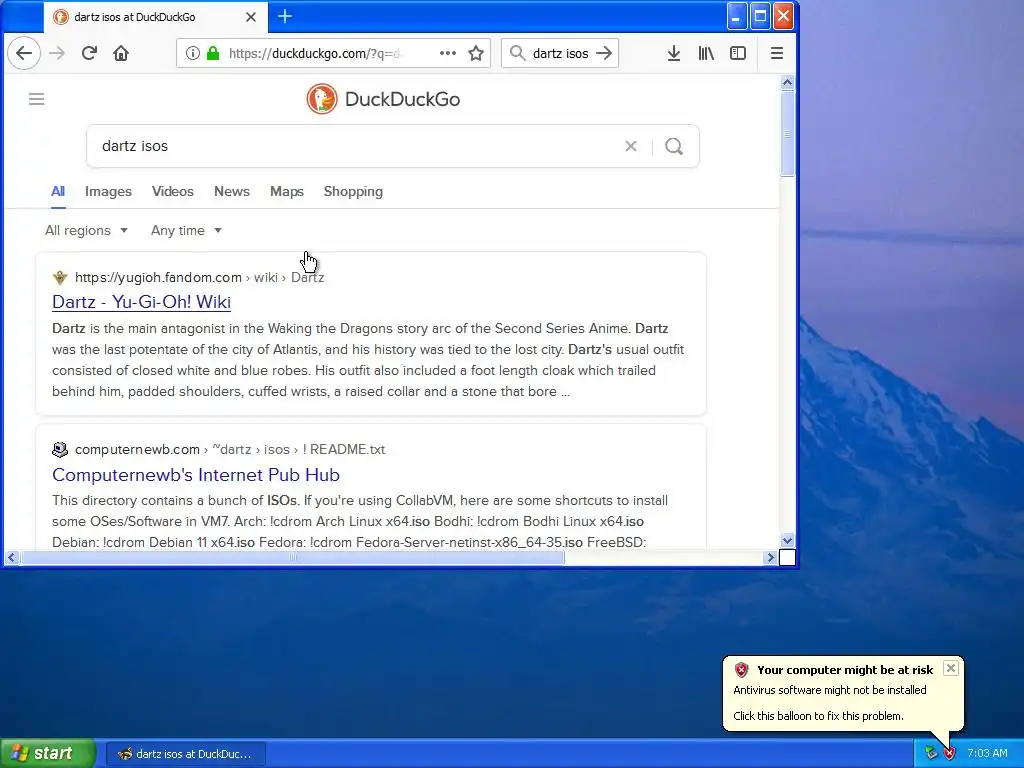This screenshot has height=768, width=1024.
Task: Click computernewb.com favicon in second result
Action: coord(60,449)
